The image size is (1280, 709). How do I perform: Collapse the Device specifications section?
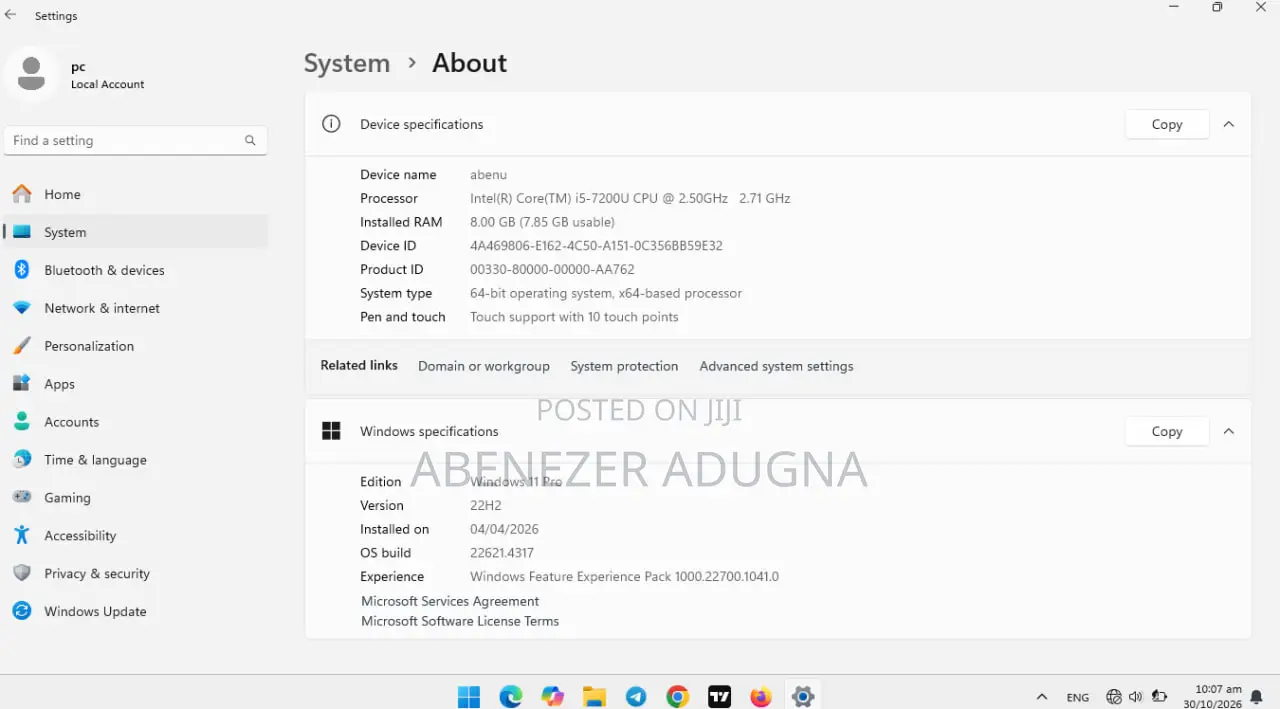pos(1229,124)
